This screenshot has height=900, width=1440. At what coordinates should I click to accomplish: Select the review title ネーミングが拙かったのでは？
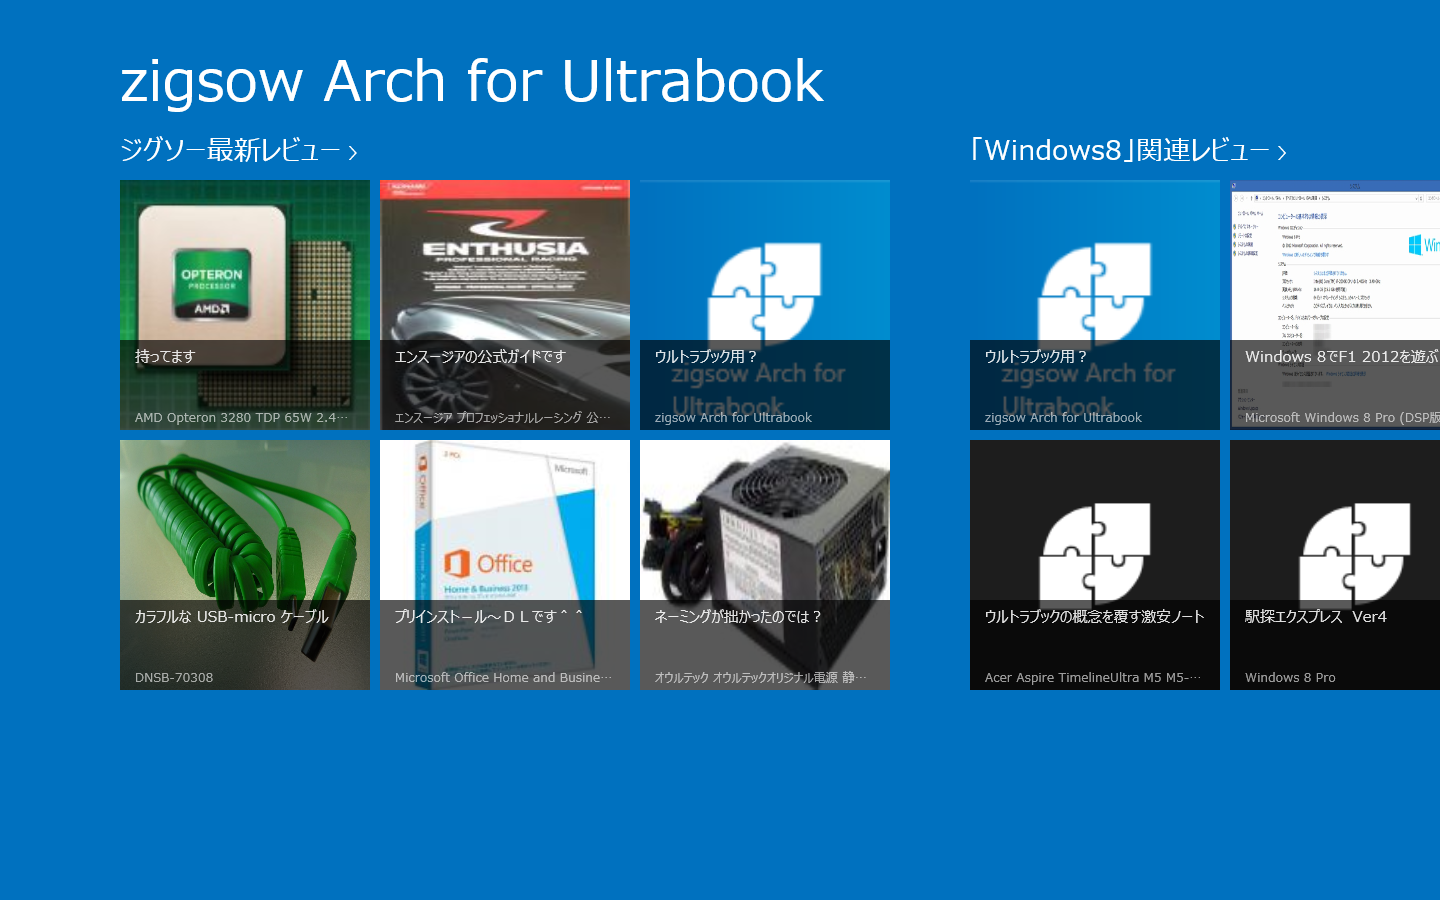tap(738, 616)
